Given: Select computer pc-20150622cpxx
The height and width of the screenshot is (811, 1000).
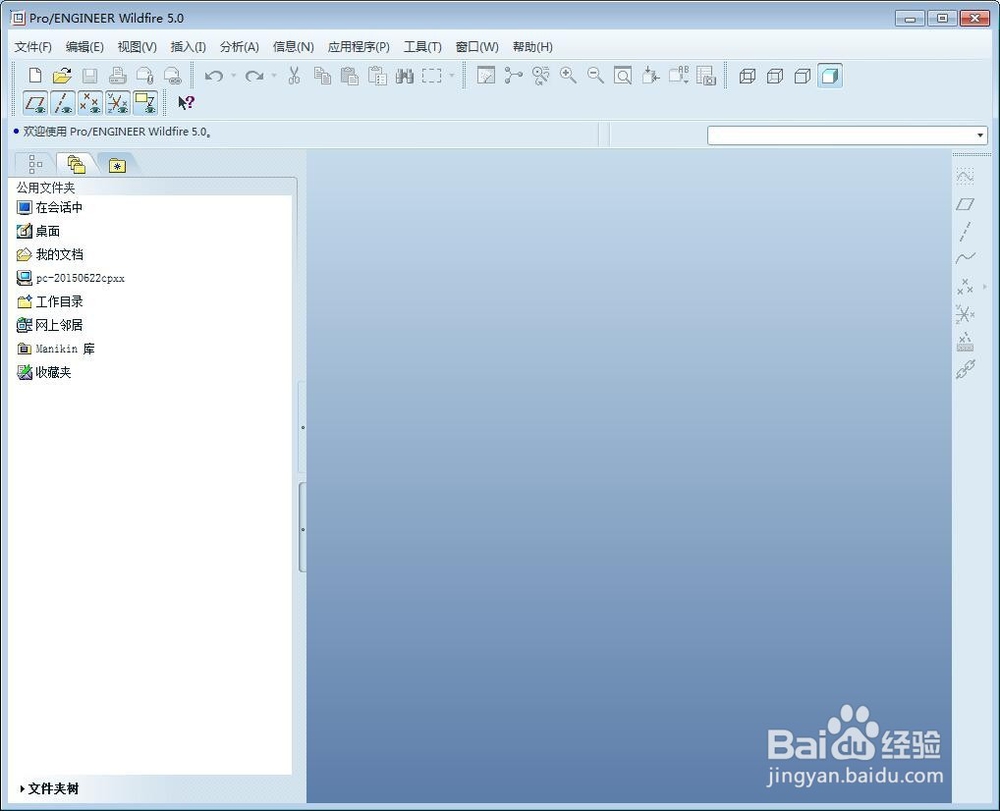Looking at the screenshot, I should coord(70,278).
